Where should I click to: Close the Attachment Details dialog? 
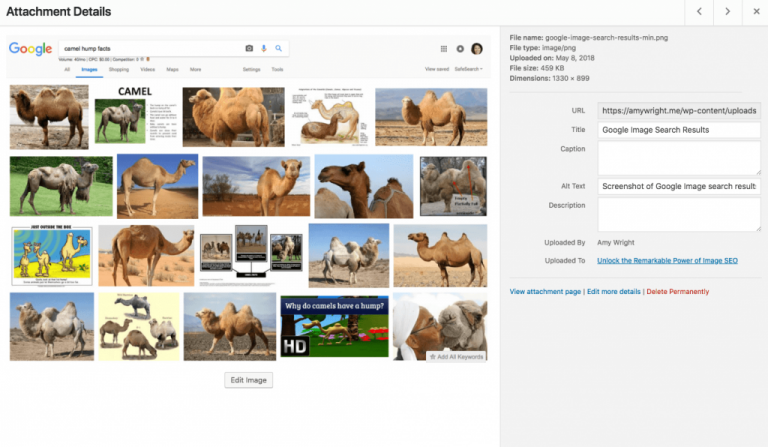tap(754, 12)
